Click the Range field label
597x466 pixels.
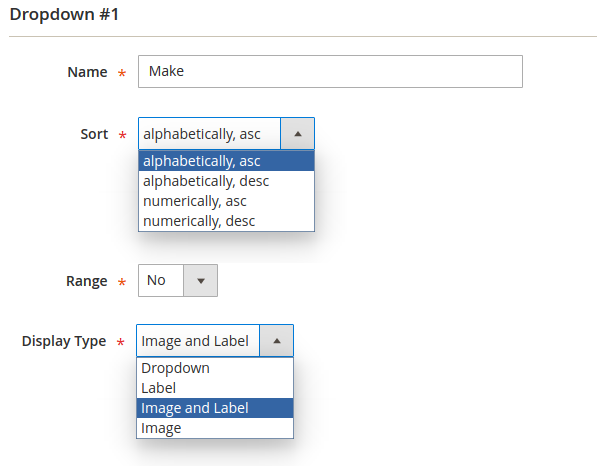[x=86, y=281]
